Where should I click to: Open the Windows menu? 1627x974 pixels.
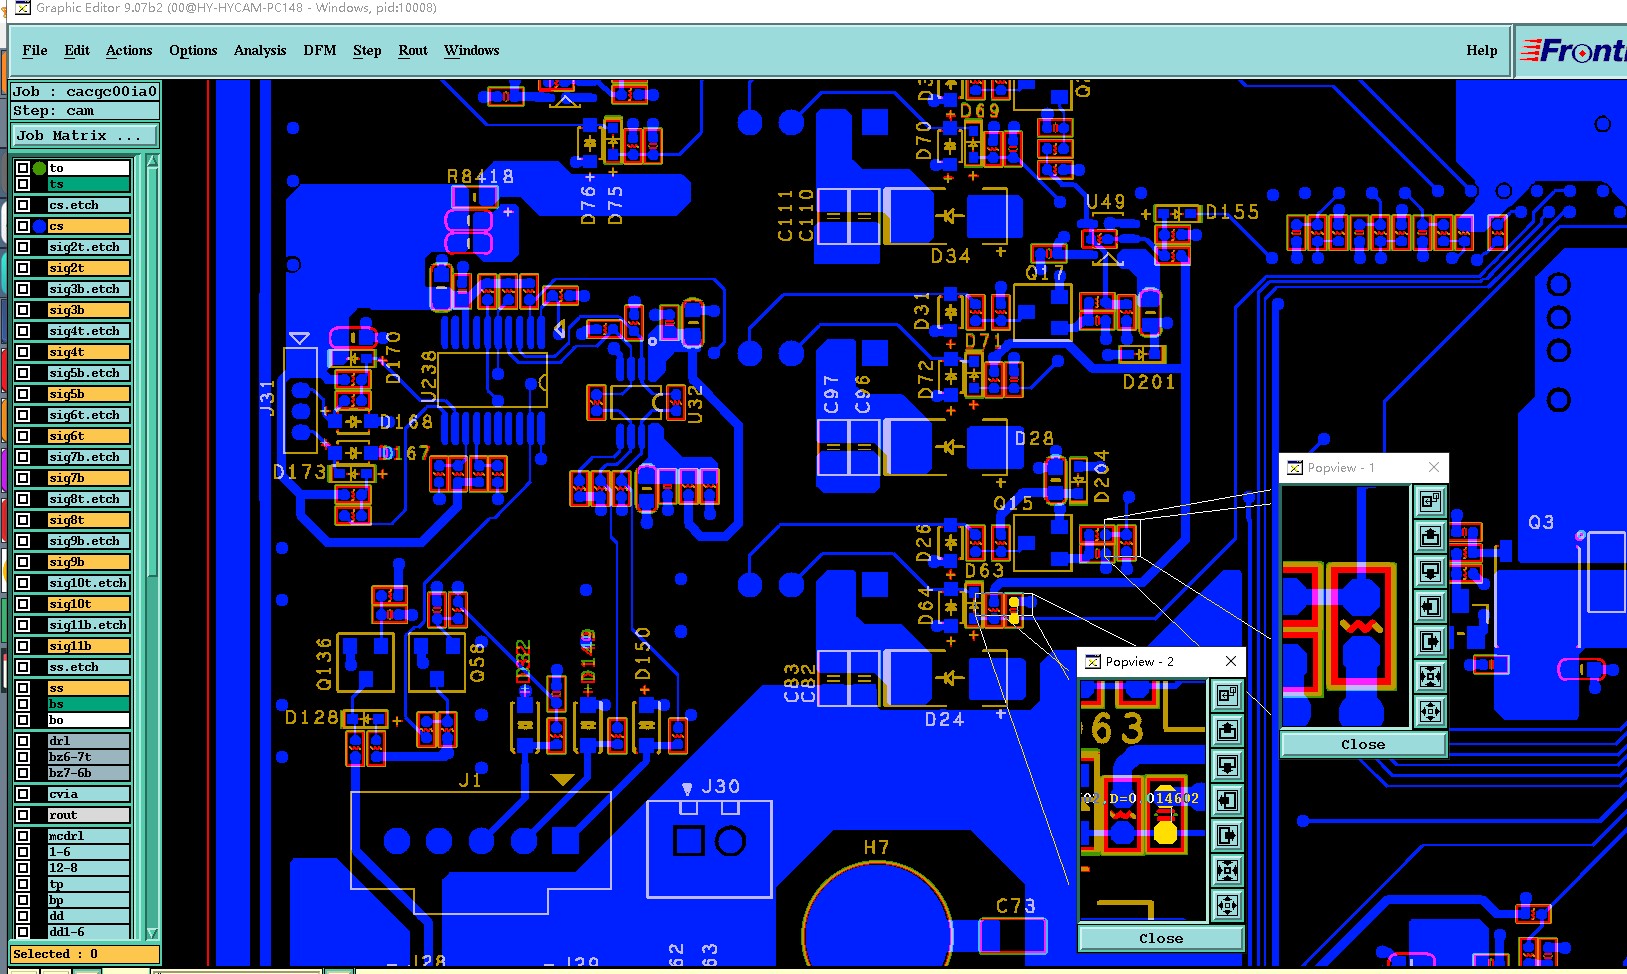coord(472,50)
